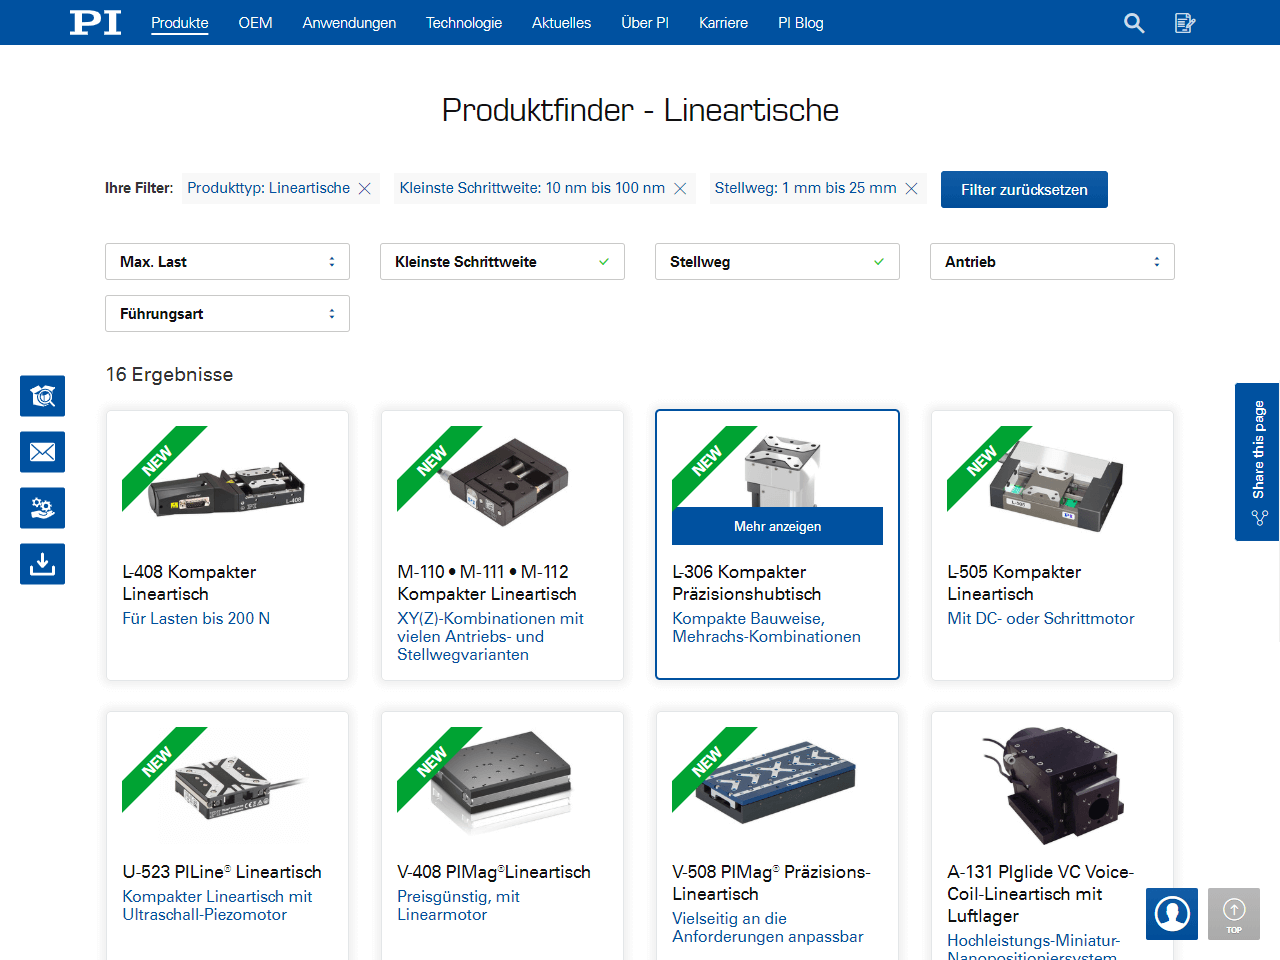The width and height of the screenshot is (1280, 960).
Task: Open the search magnifier icon
Action: [1134, 23]
